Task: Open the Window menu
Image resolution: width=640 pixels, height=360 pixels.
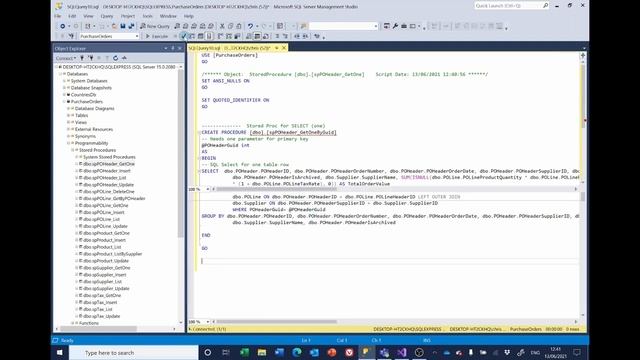Action: click(168, 16)
